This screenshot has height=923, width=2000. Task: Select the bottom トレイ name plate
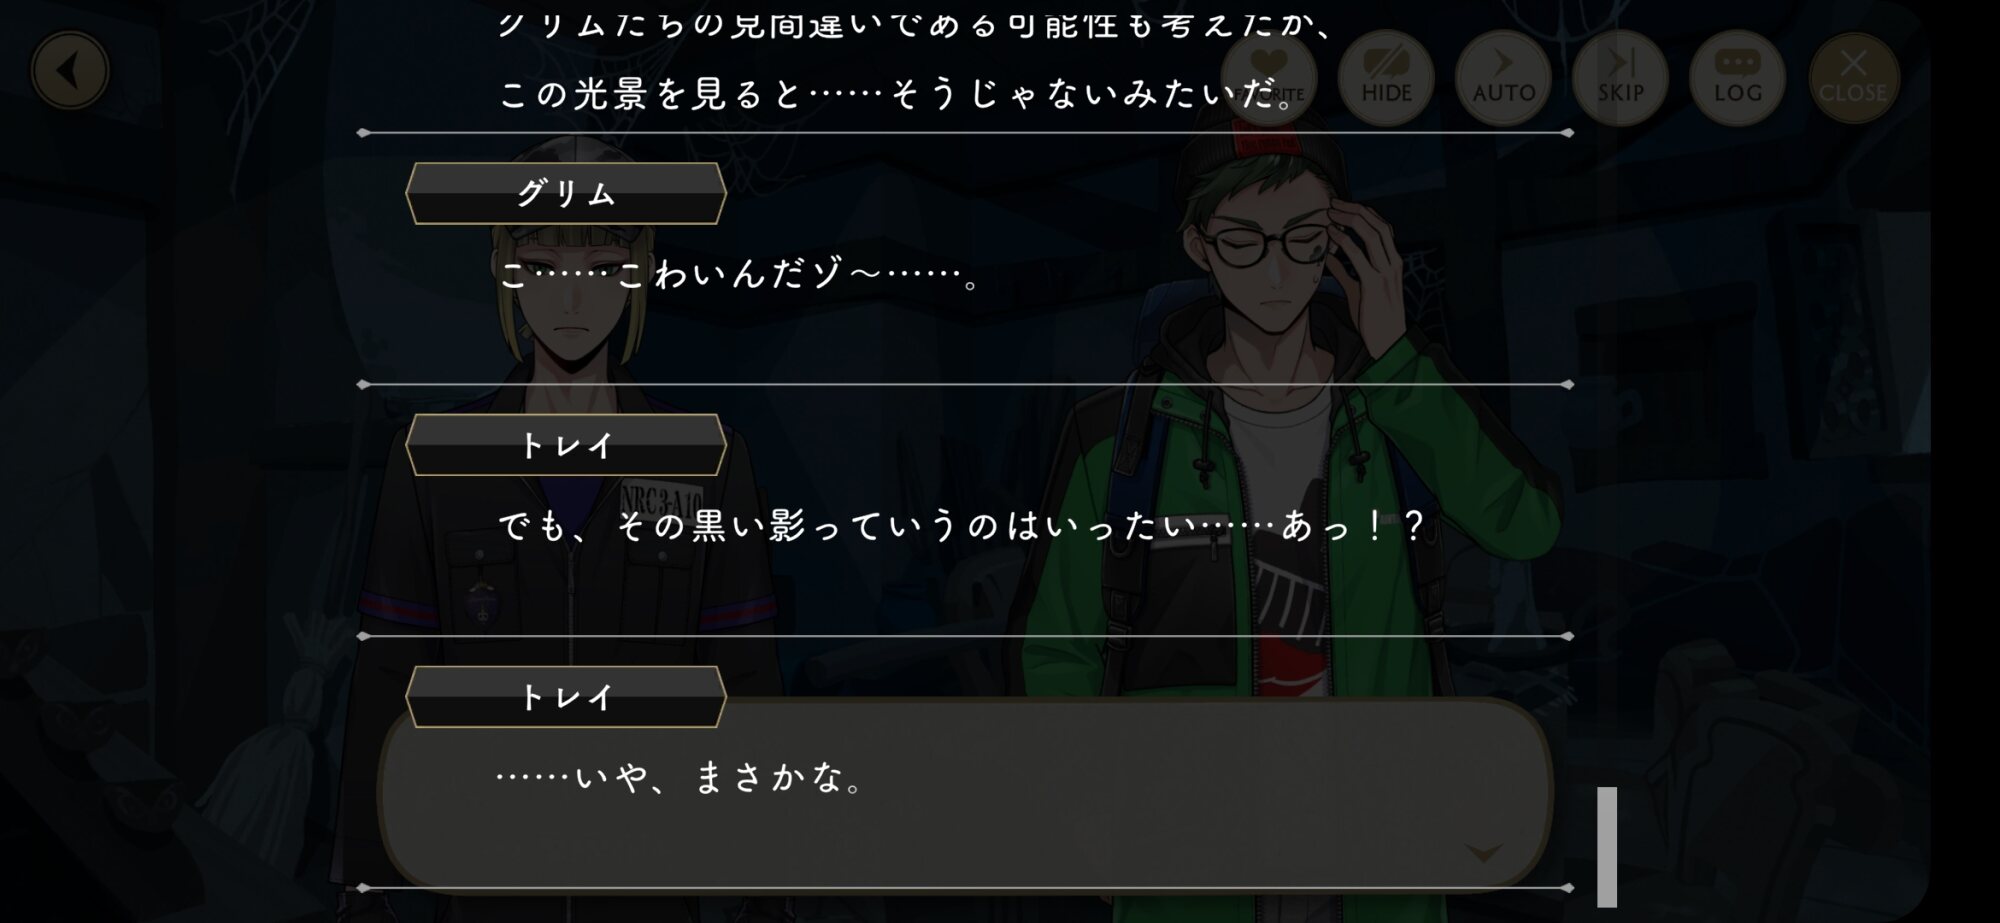(x=566, y=697)
